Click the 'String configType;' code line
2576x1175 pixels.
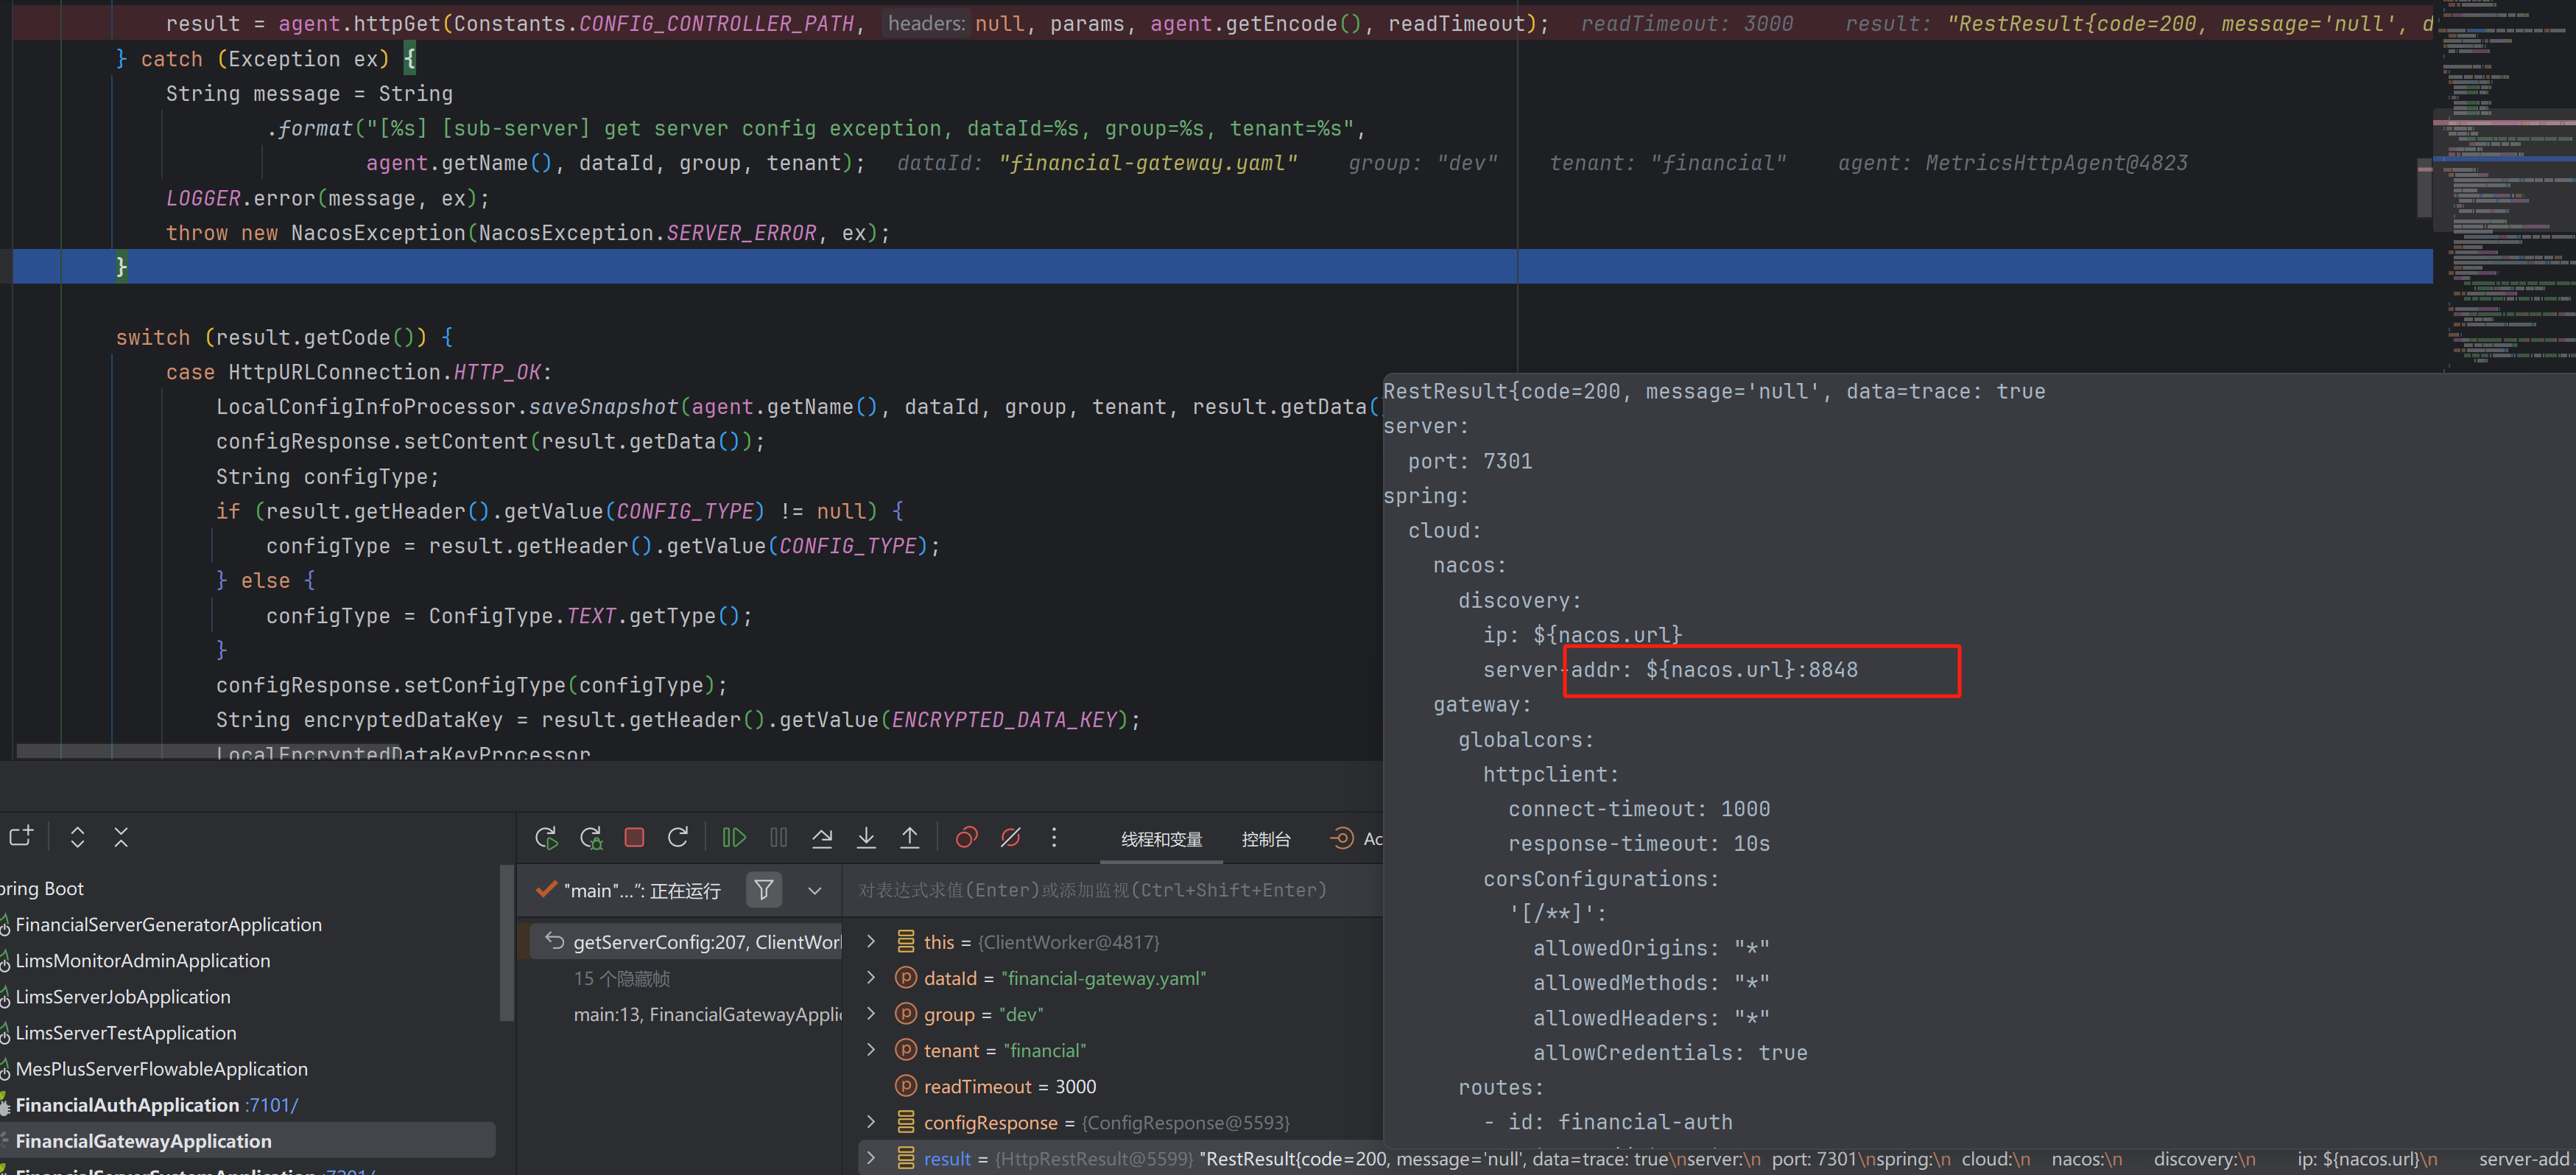pos(327,476)
